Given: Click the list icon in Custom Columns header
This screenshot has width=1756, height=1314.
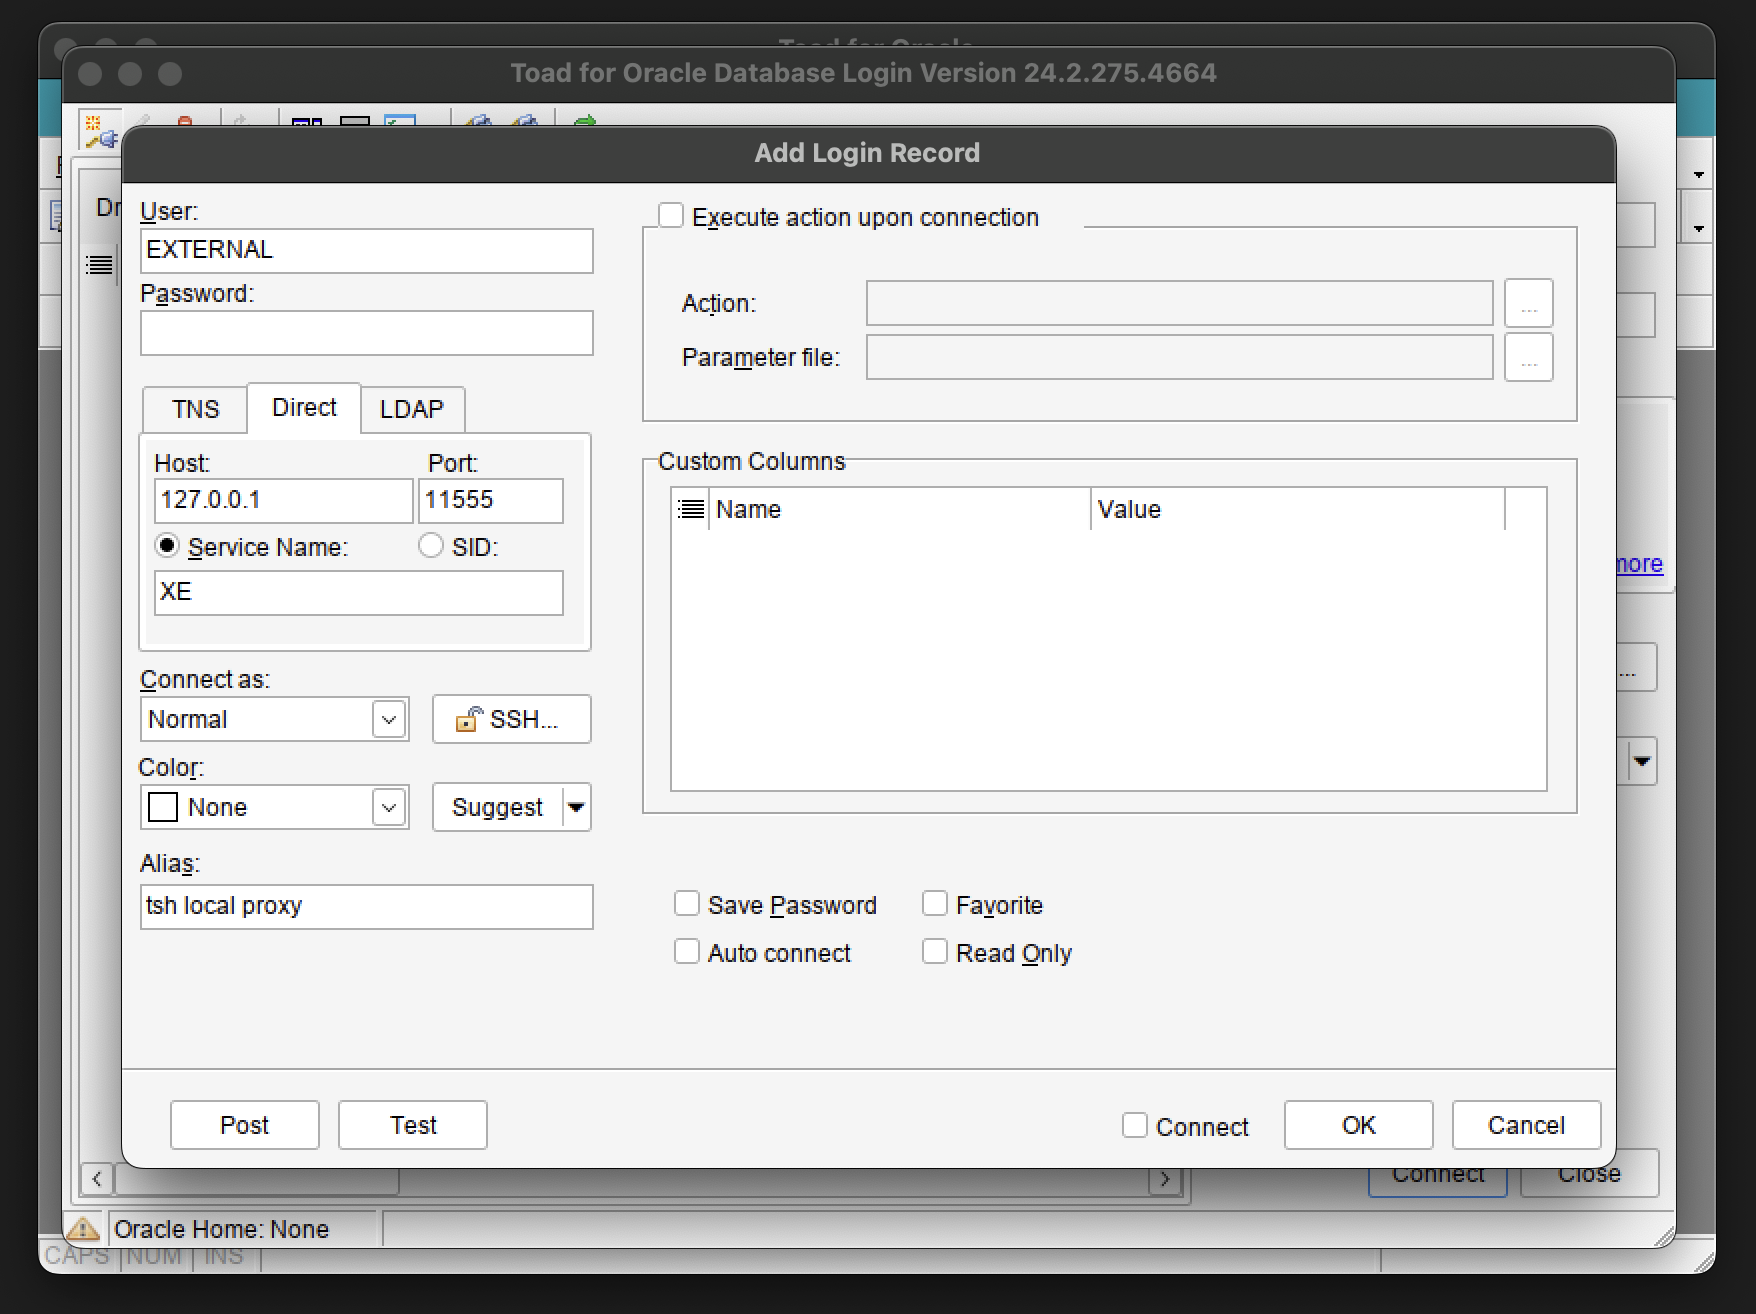Looking at the screenshot, I should pyautogui.click(x=690, y=509).
